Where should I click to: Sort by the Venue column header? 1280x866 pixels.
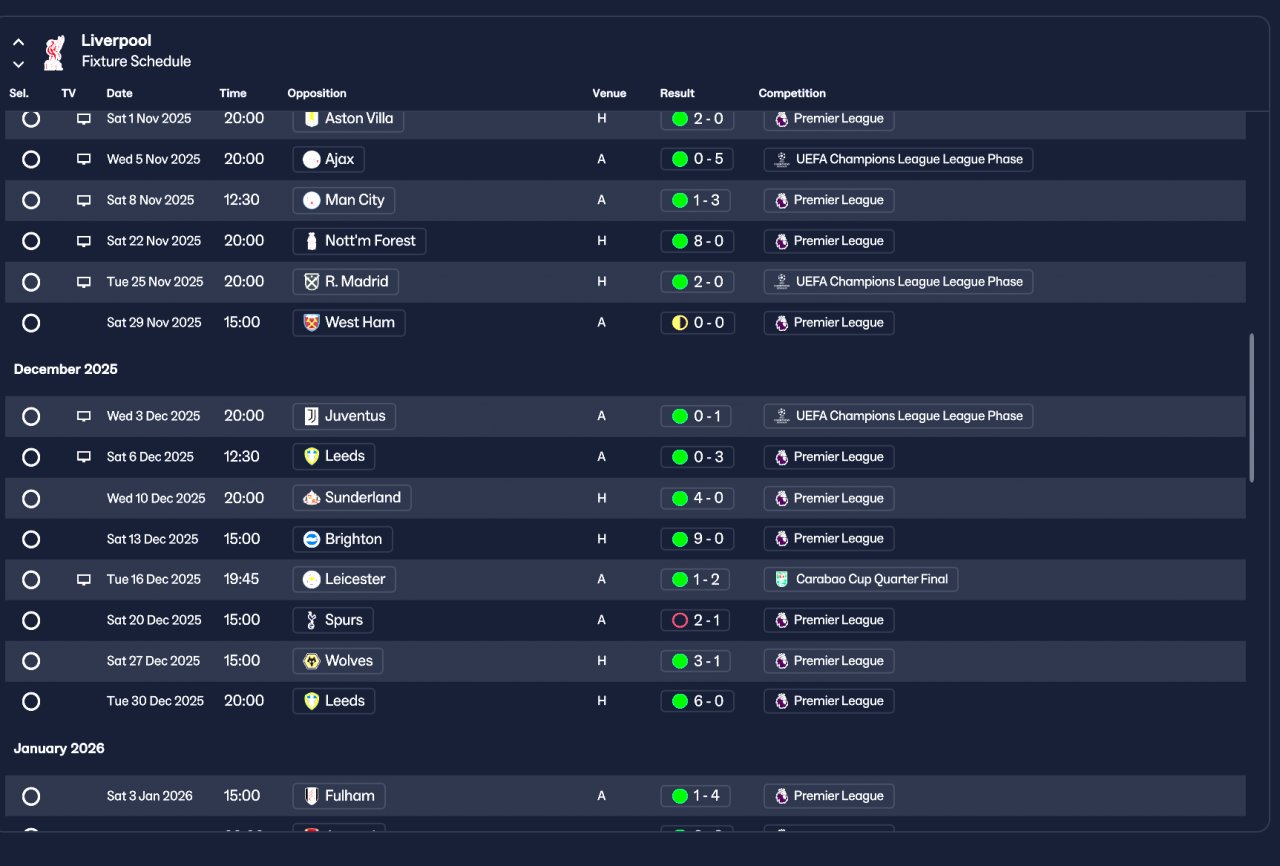click(x=609, y=93)
